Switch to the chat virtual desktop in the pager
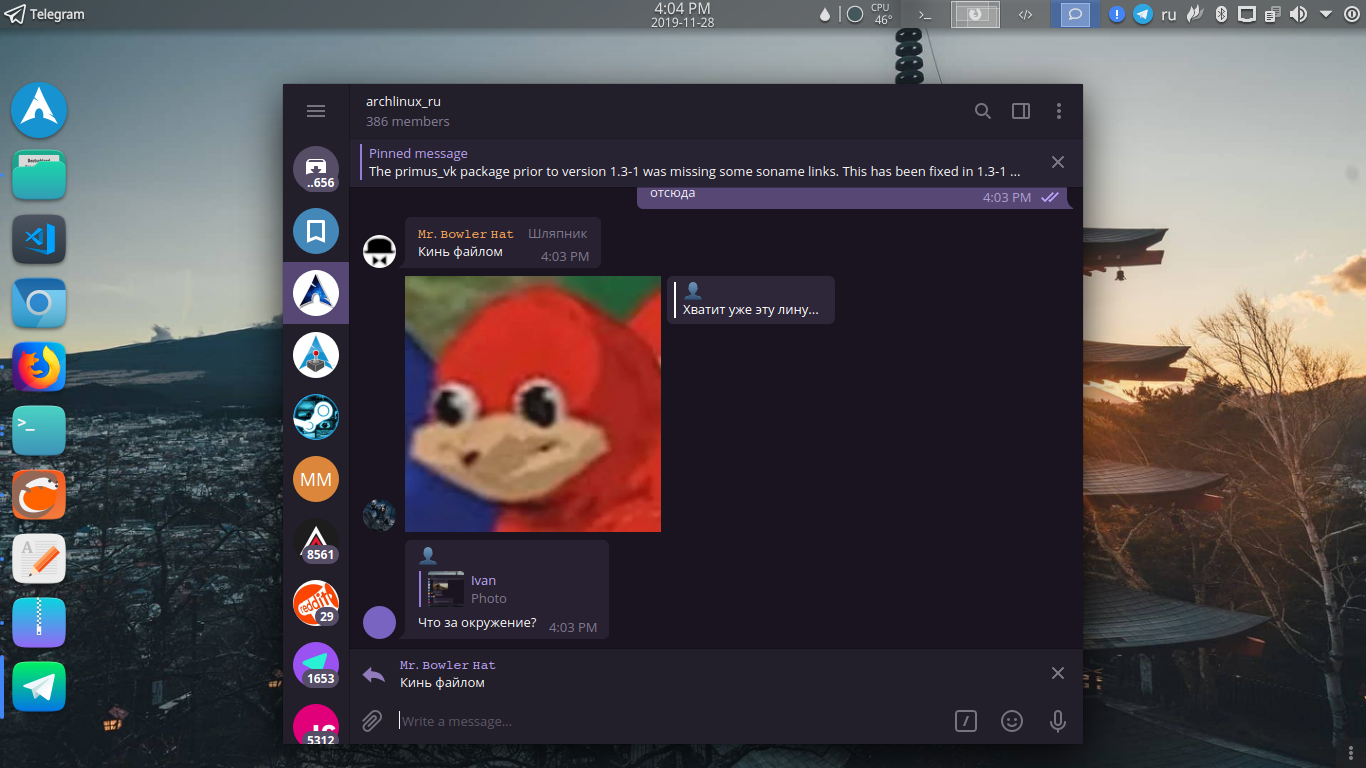This screenshot has width=1366, height=768. pyautogui.click(x=1075, y=14)
